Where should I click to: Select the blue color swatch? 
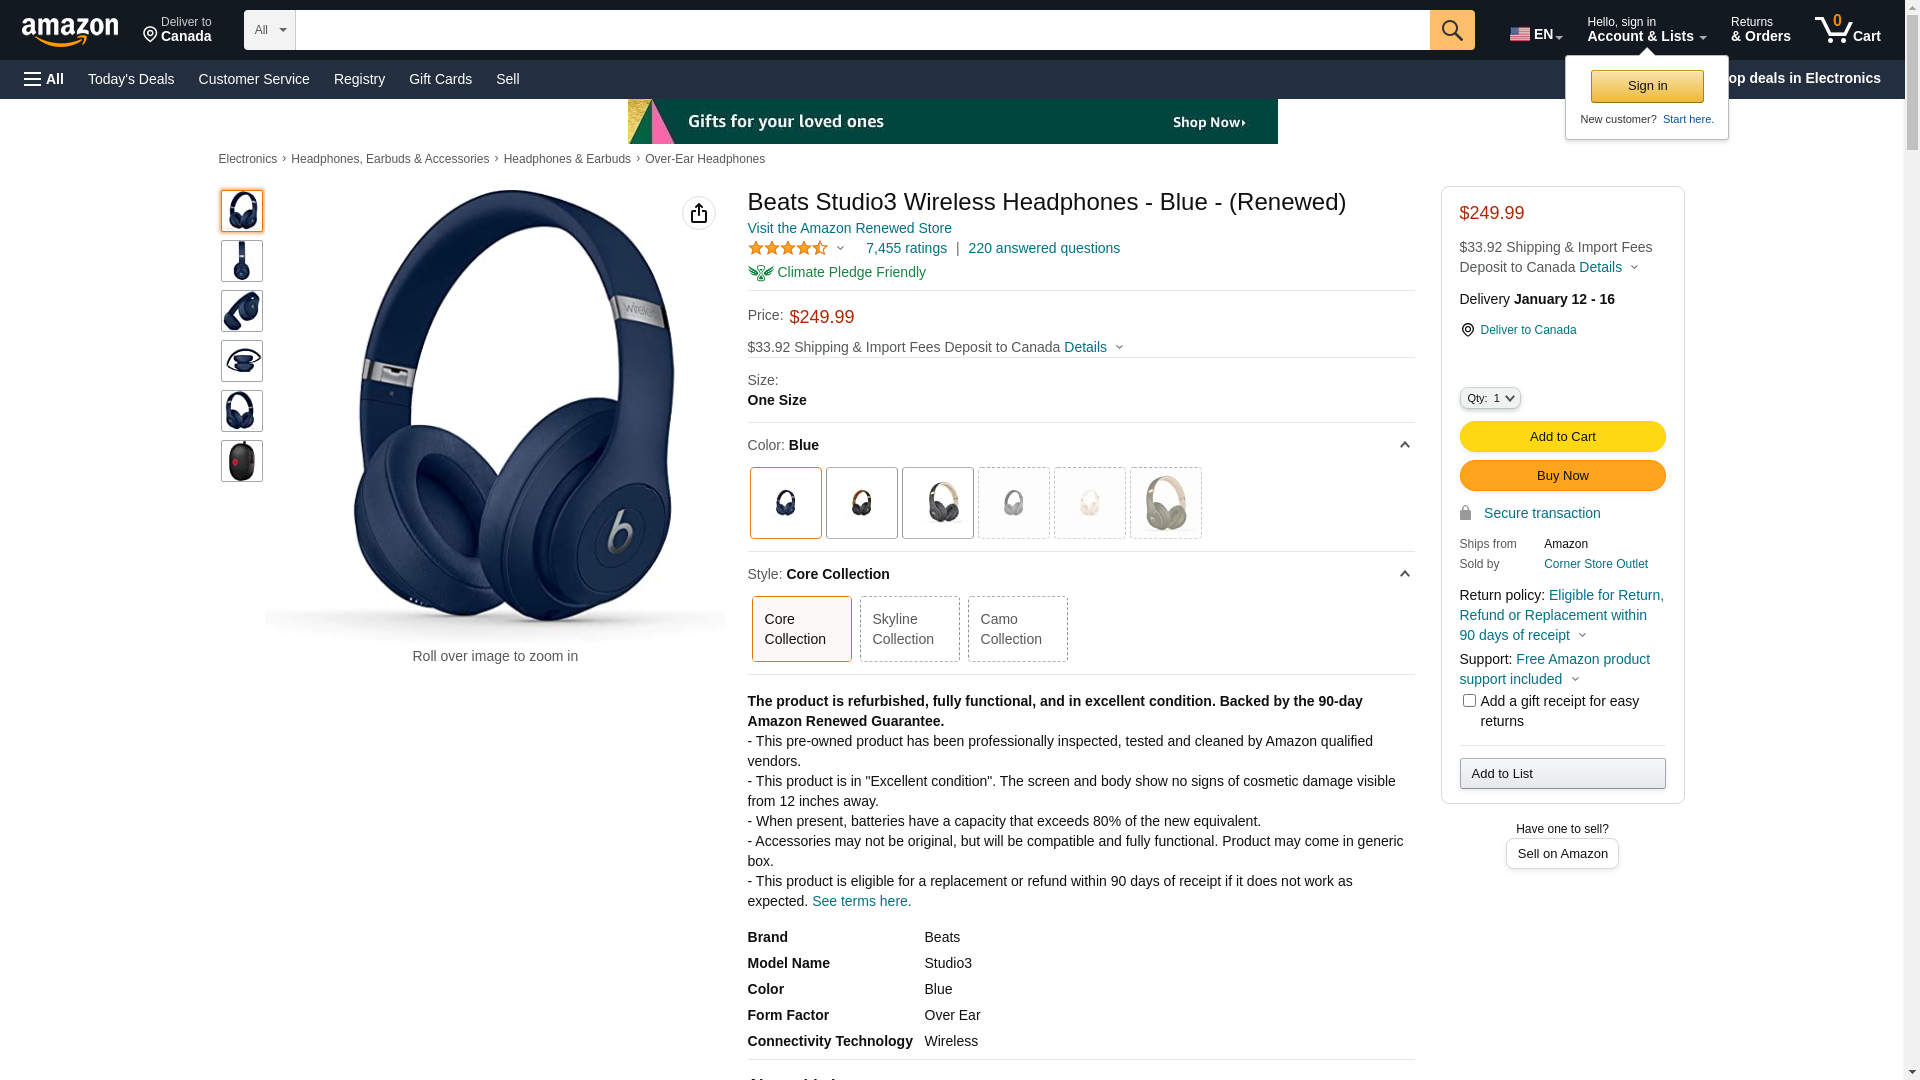(786, 503)
